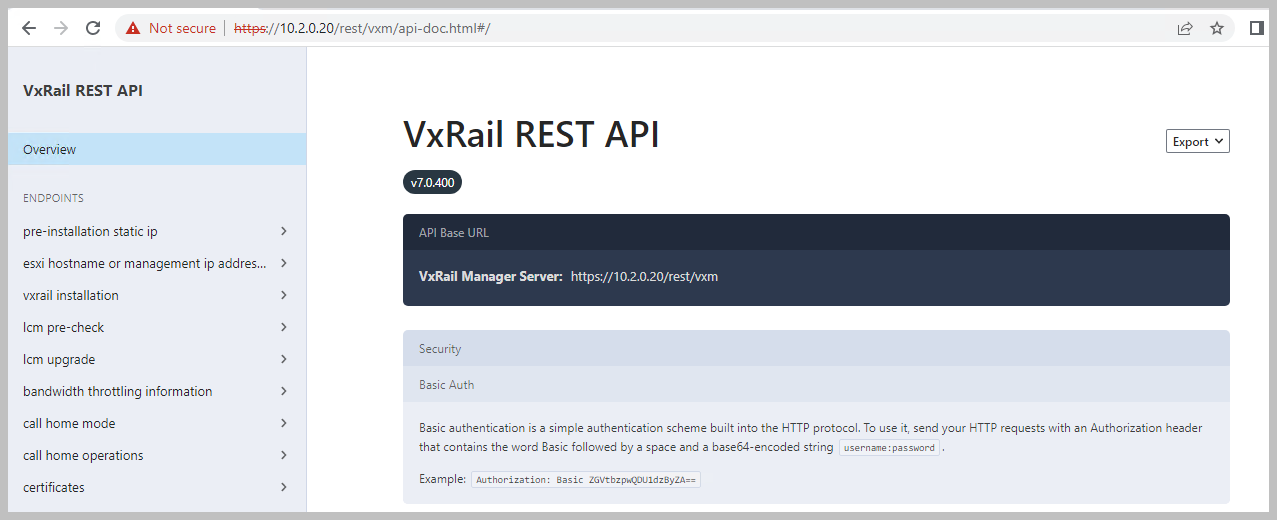Expand the vxrail installation section chevron

[284, 295]
